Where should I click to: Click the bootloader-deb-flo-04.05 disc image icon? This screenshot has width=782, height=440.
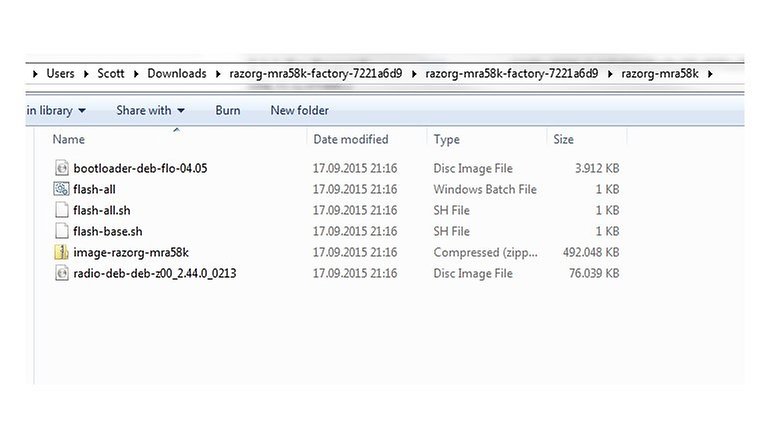(61, 168)
